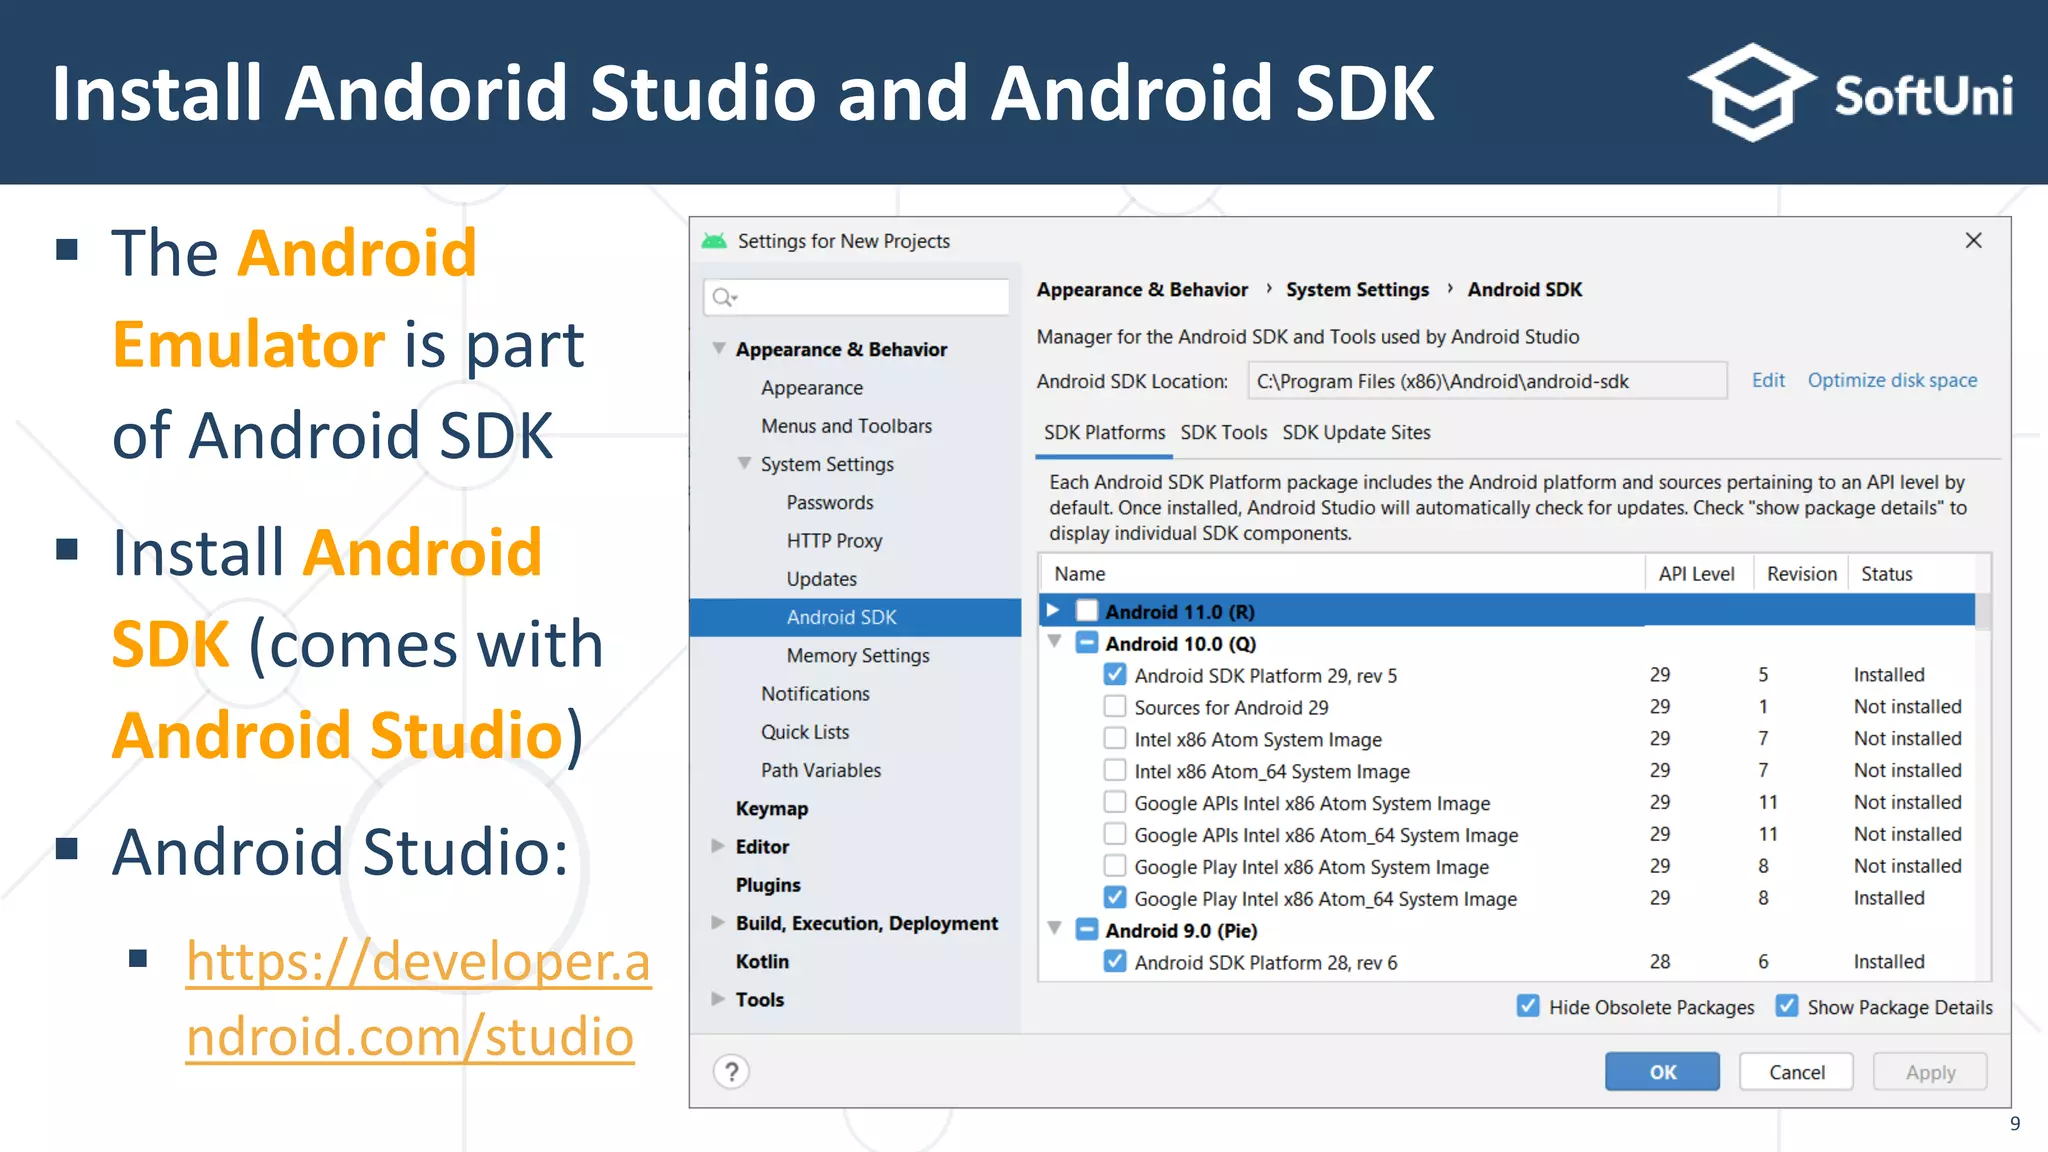
Task: Select Android SDK in the tree
Action: (x=855, y=617)
